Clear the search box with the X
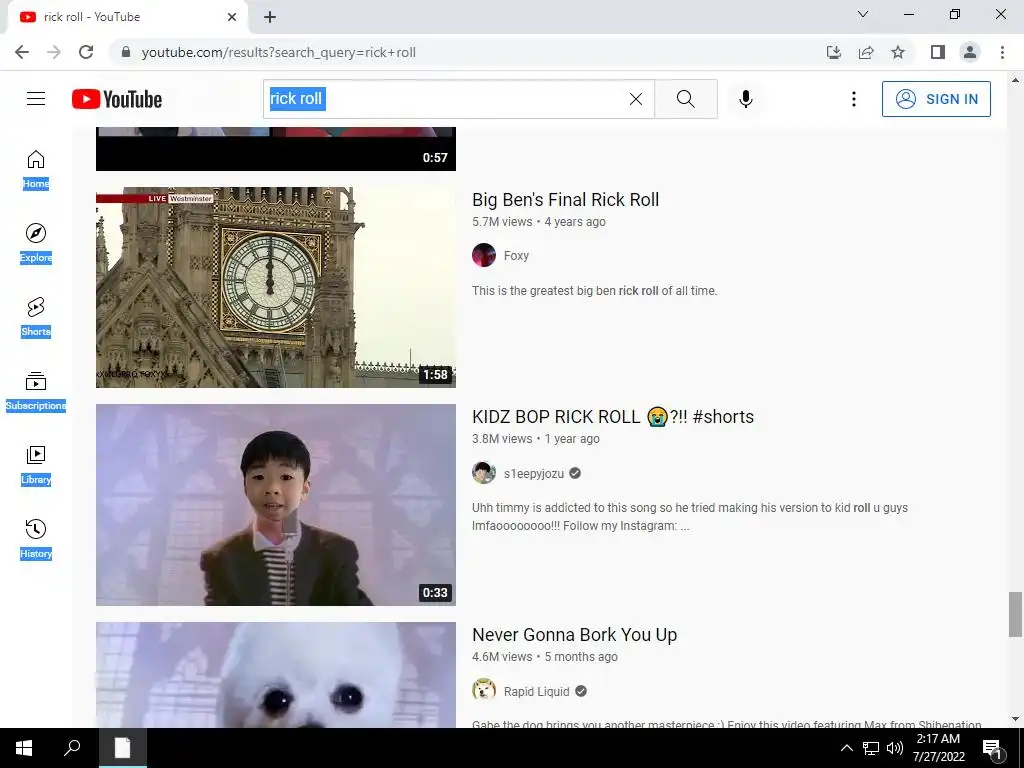This screenshot has width=1024, height=768. pos(635,99)
